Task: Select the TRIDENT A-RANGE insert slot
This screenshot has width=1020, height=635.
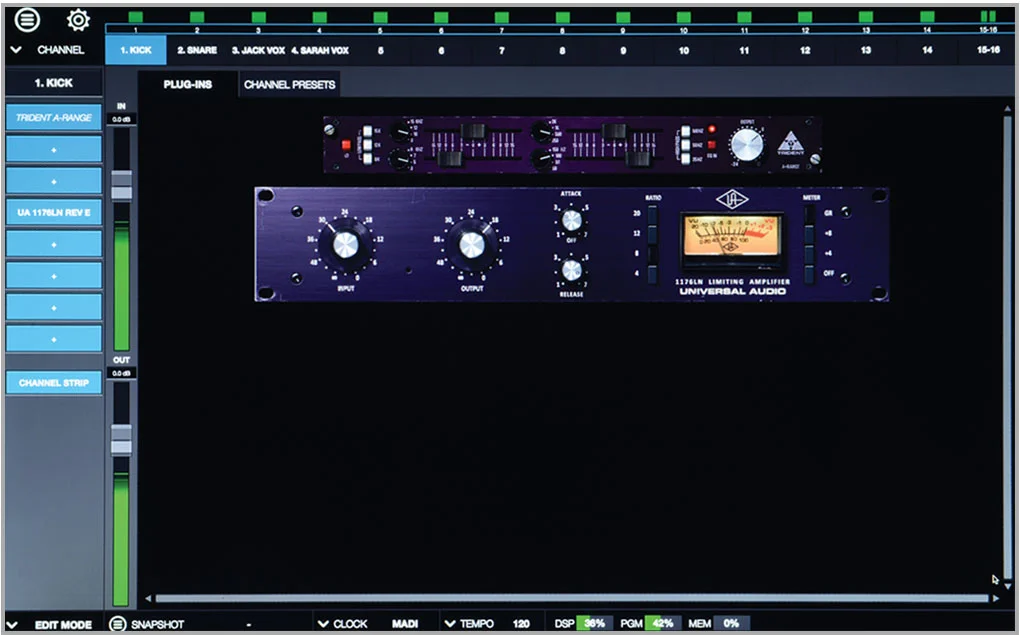Action: (x=54, y=118)
